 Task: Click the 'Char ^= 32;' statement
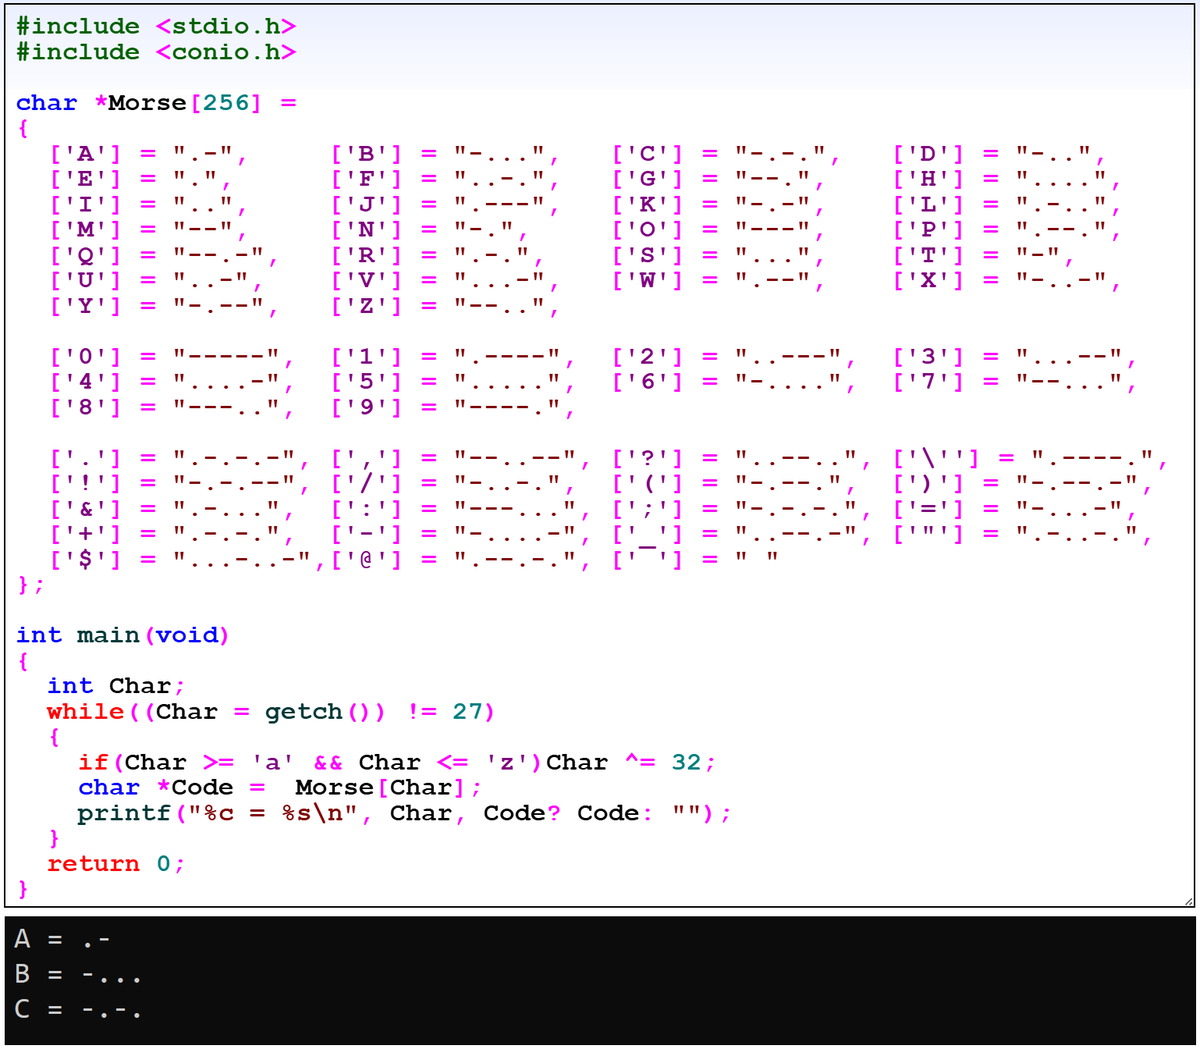click(x=631, y=763)
